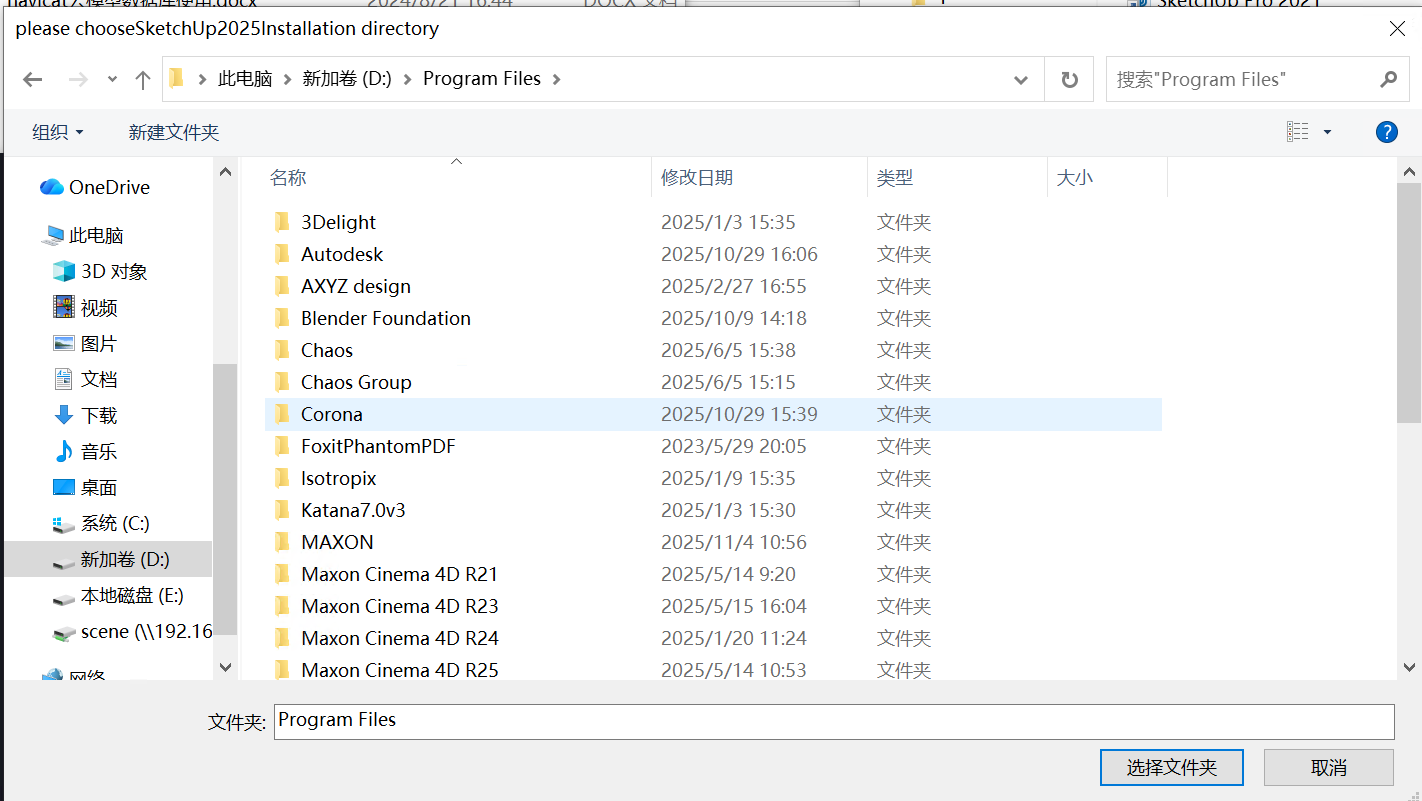
Task: Click the folder icon beside Chaos Group
Action: point(282,382)
